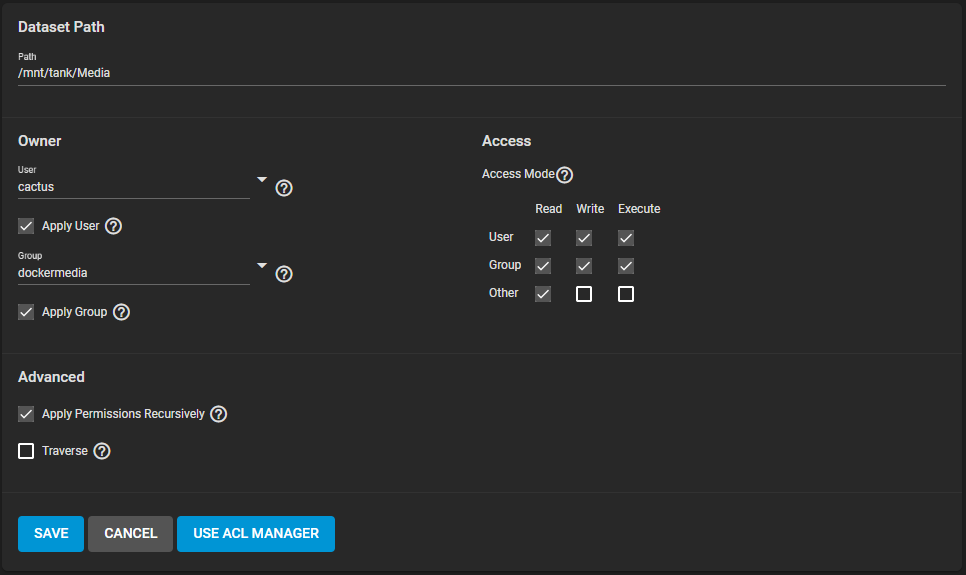Enable Write permission for Other
The width and height of the screenshot is (966, 575).
tap(584, 294)
